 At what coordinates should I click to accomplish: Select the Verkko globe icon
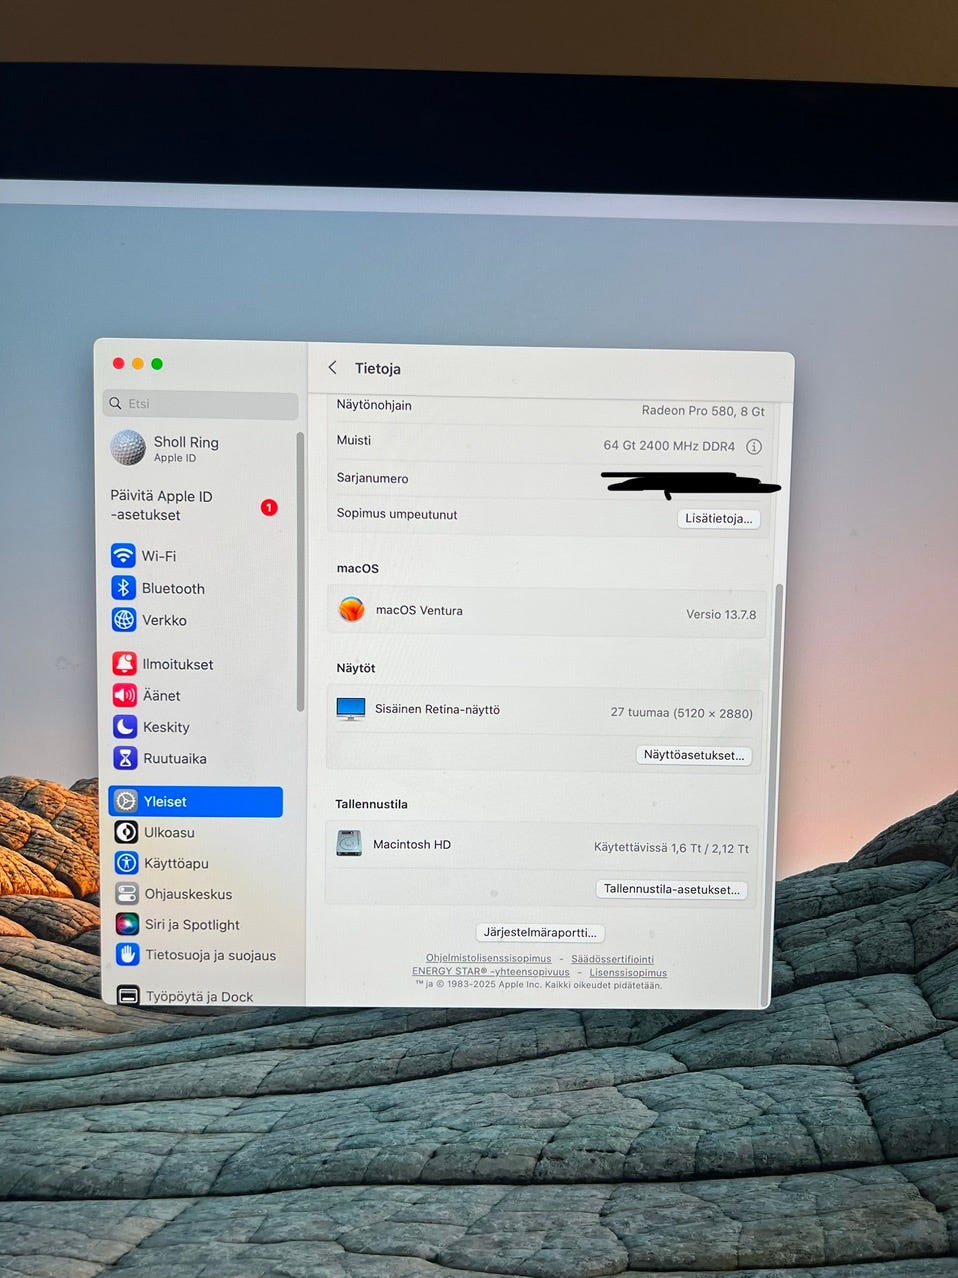coord(124,620)
